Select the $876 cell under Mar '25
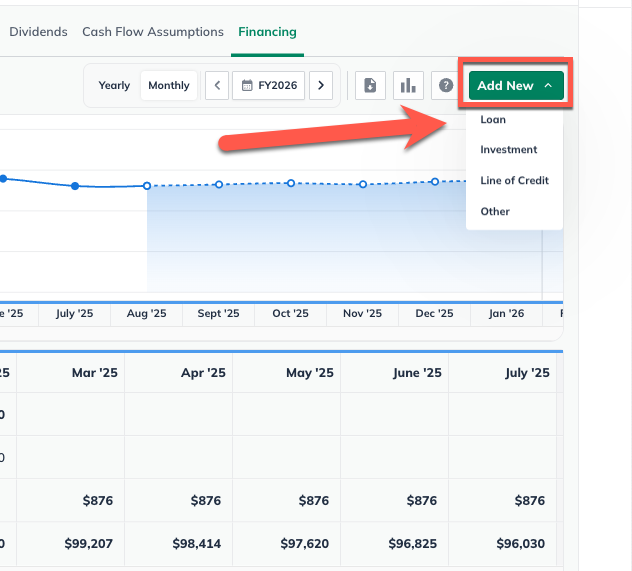The image size is (632, 571). (71, 500)
